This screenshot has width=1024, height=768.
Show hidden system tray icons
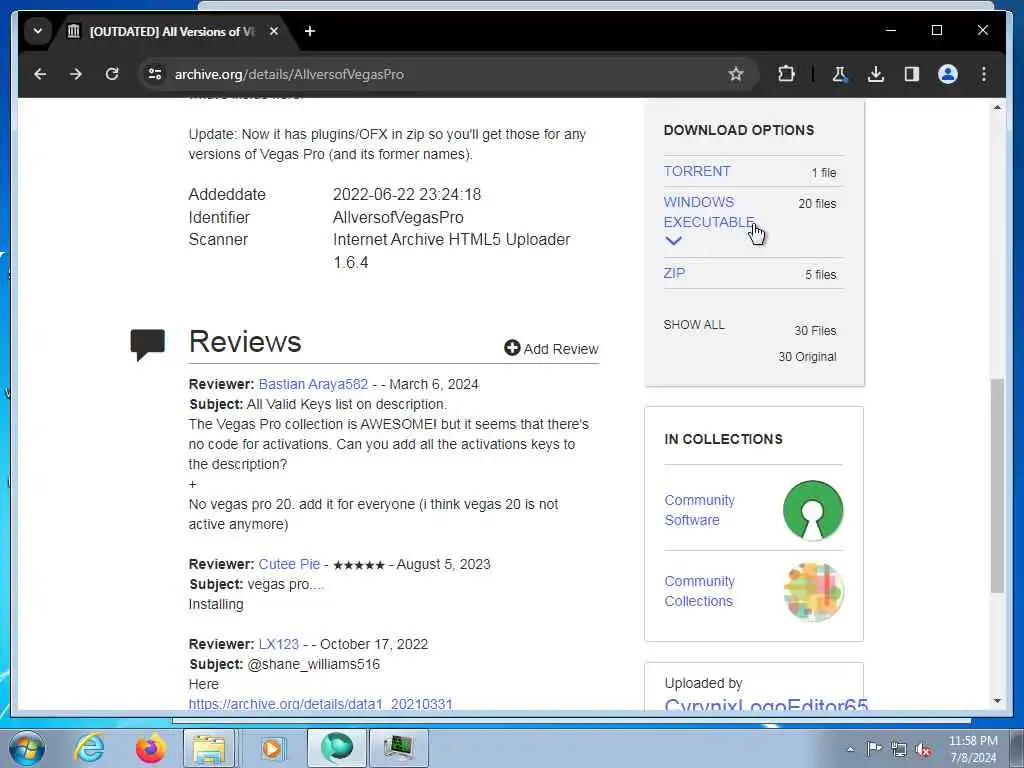pos(850,749)
